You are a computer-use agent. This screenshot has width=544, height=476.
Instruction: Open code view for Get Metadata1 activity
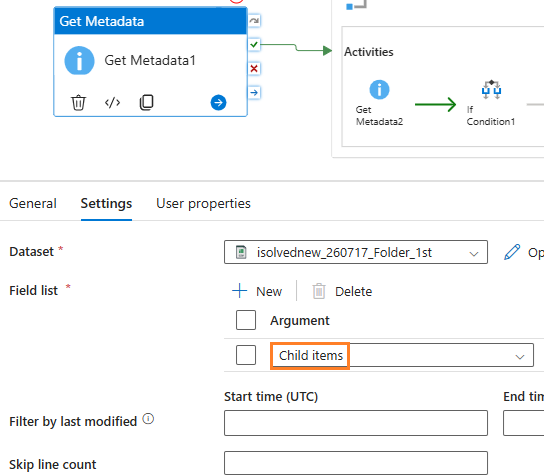(112, 103)
